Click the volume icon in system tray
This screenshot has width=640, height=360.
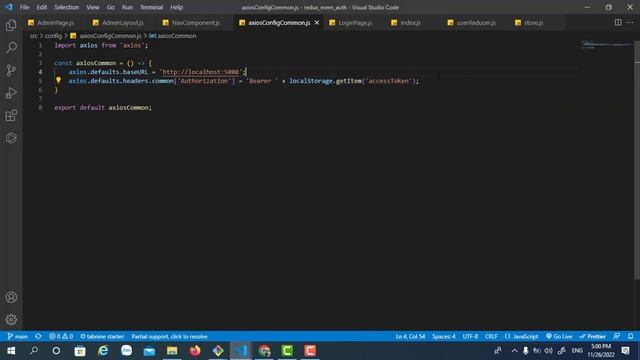pyautogui.click(x=548, y=351)
